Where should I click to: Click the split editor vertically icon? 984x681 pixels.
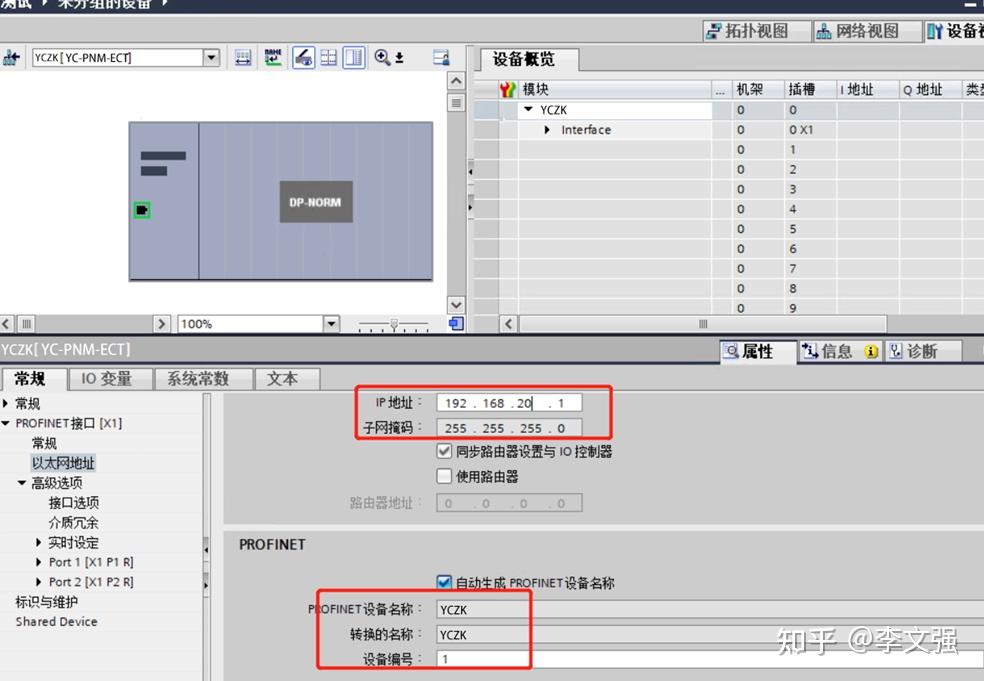[354, 58]
